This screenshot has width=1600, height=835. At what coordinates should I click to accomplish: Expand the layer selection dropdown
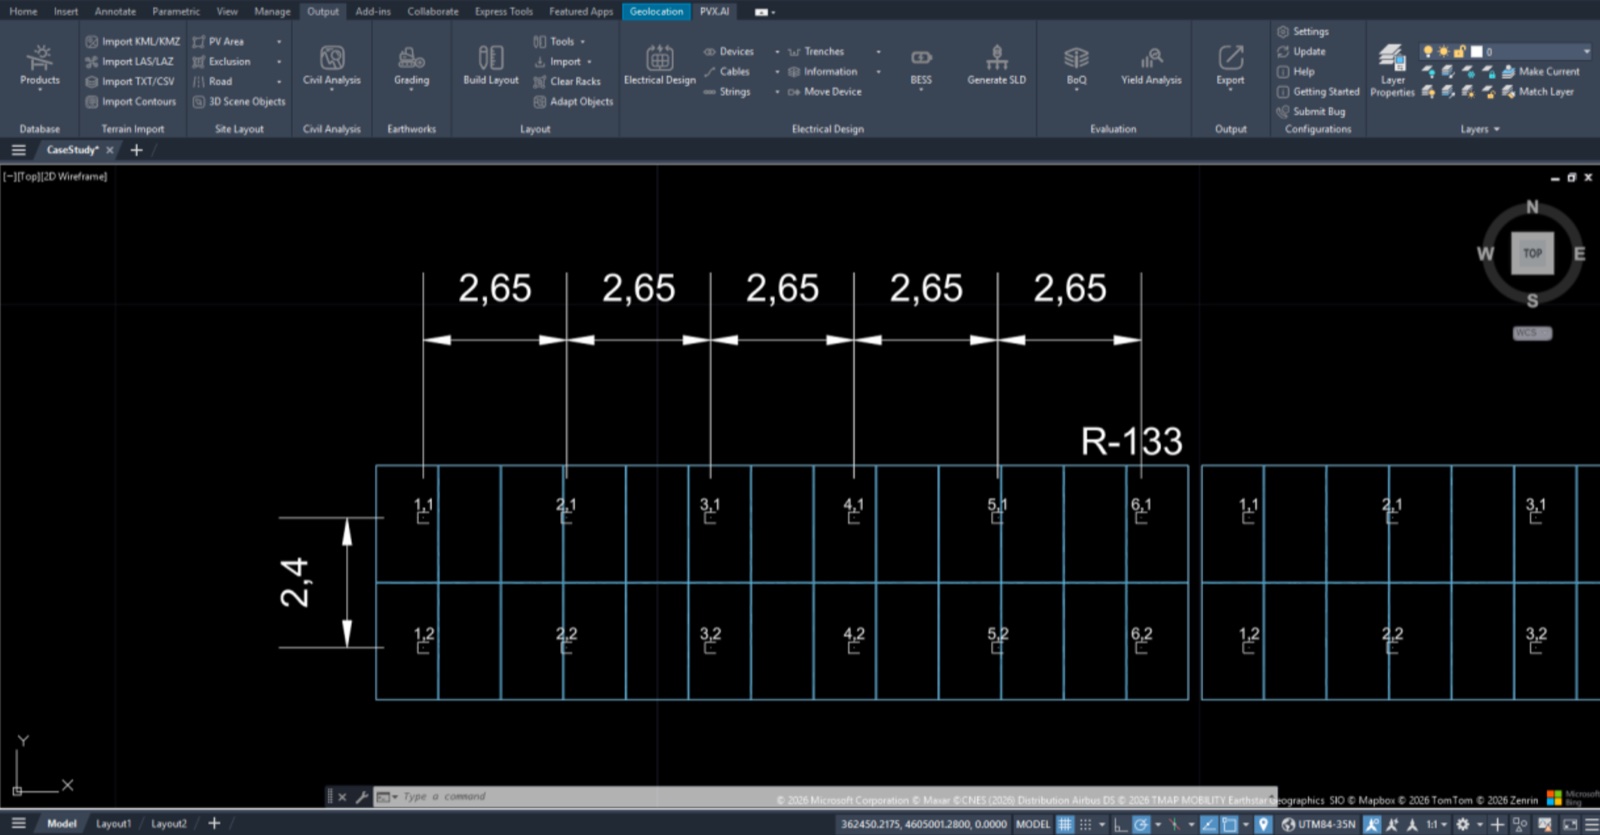(x=1586, y=51)
